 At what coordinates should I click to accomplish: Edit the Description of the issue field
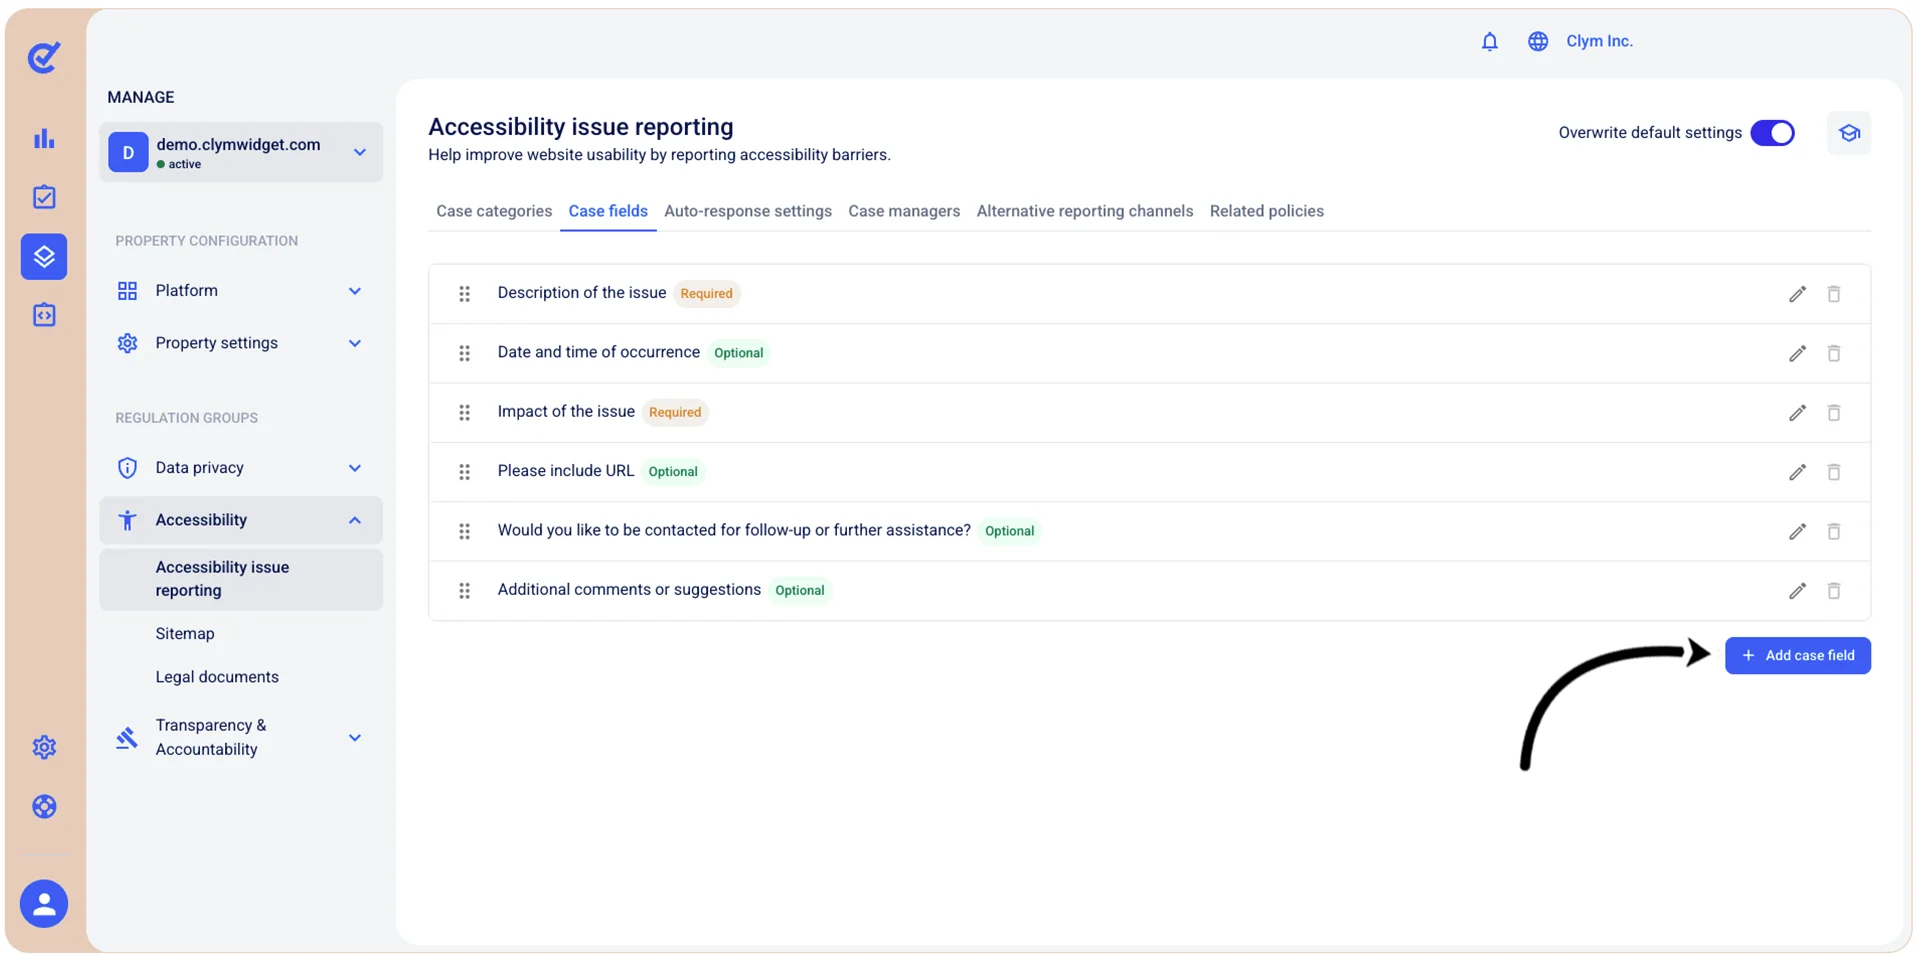(1797, 294)
